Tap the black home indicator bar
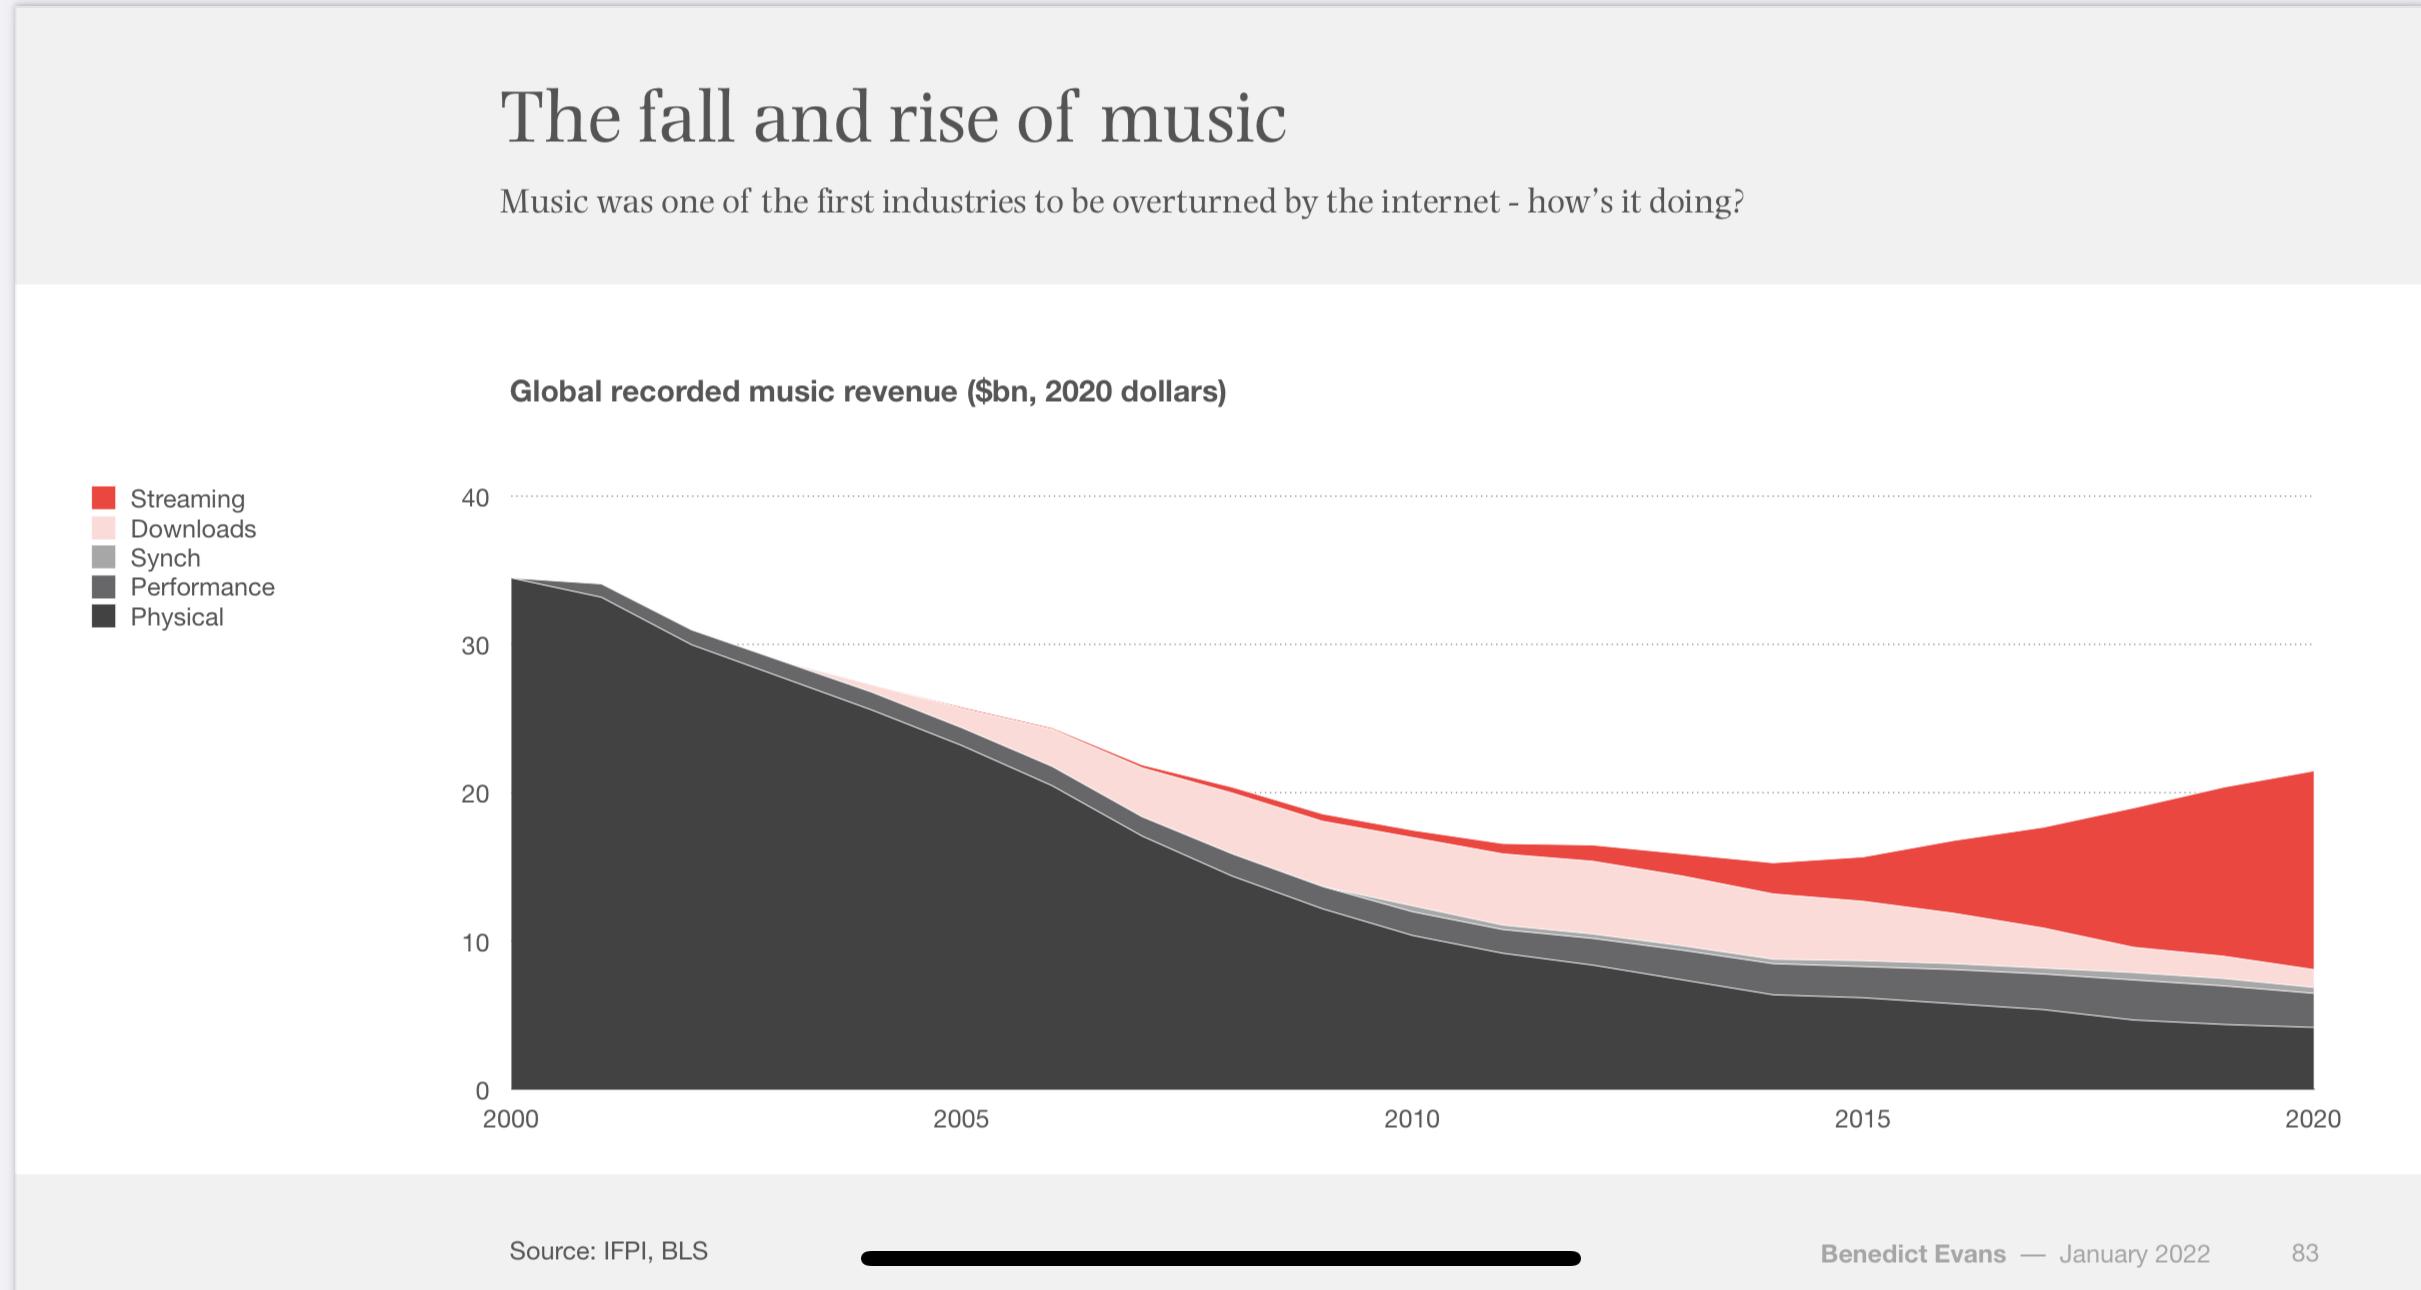Image resolution: width=2421 pixels, height=1290 pixels. [1220, 1258]
